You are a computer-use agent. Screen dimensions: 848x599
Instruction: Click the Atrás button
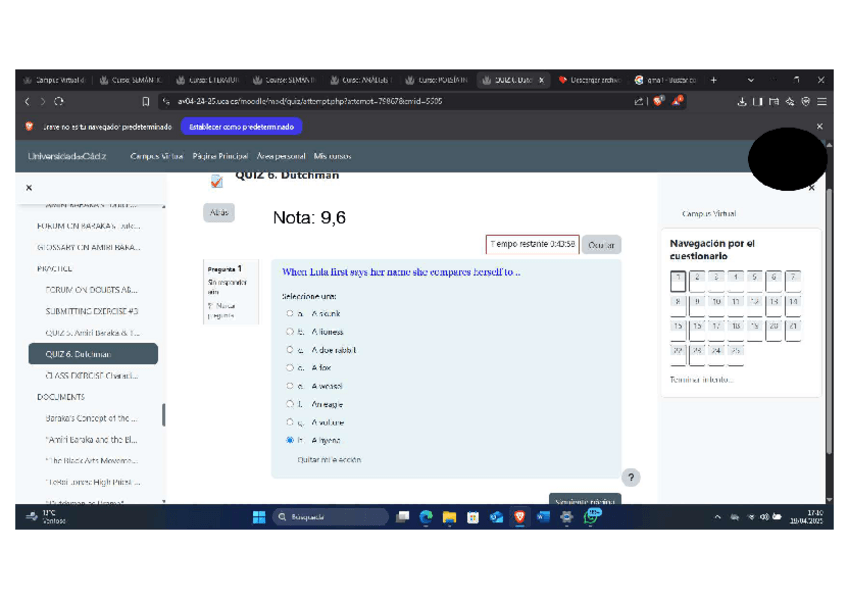219,212
